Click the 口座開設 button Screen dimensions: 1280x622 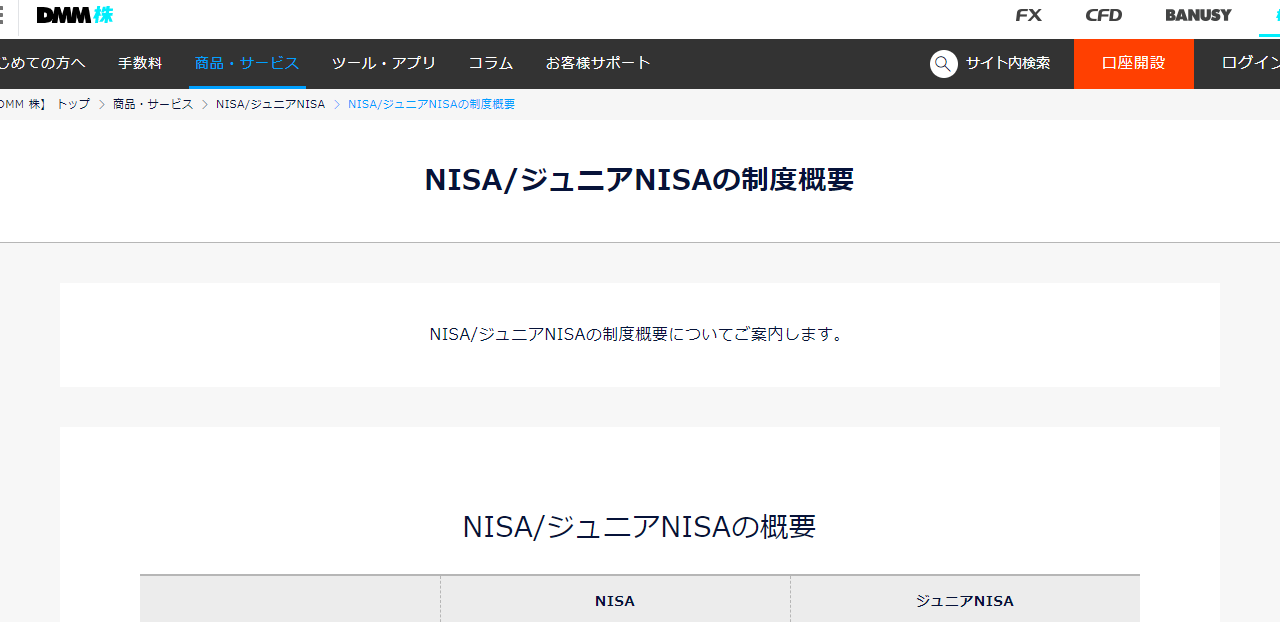[x=1133, y=63]
